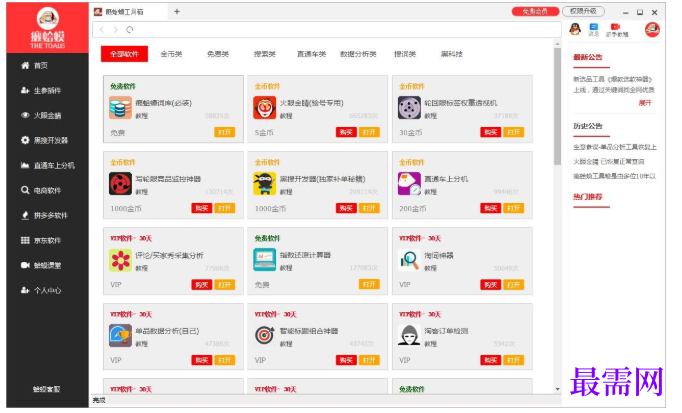The image size is (682, 413).
Task: Expand the announcement with 展开 link
Action: pyautogui.click(x=645, y=103)
